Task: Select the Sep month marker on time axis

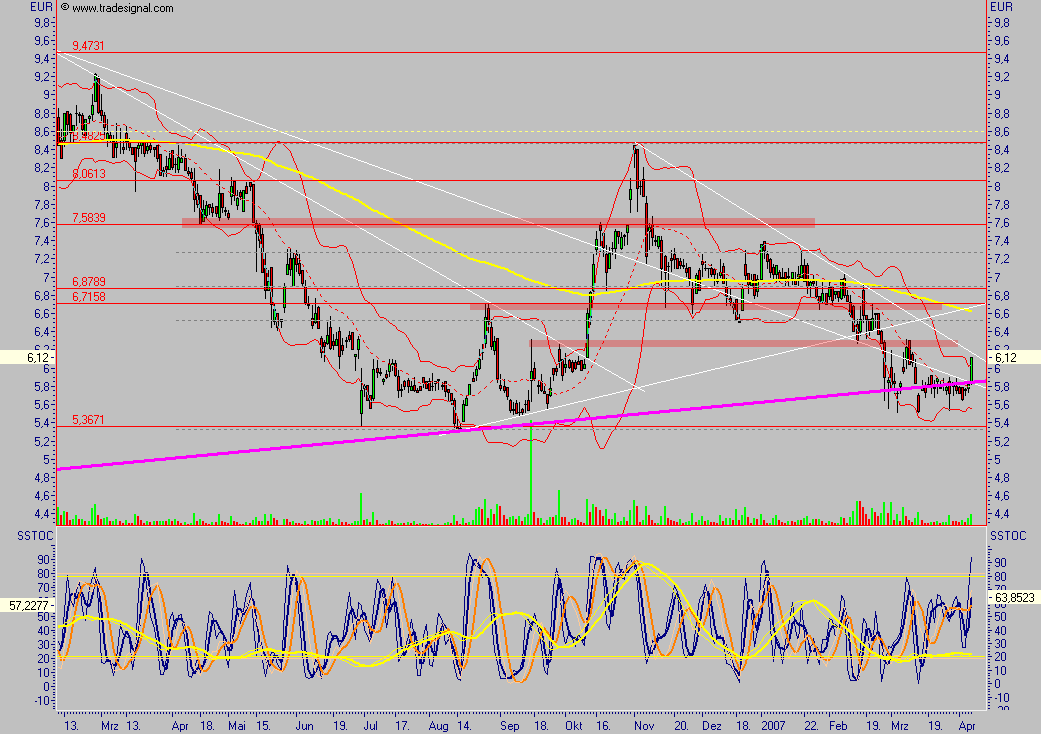Action: click(x=507, y=726)
